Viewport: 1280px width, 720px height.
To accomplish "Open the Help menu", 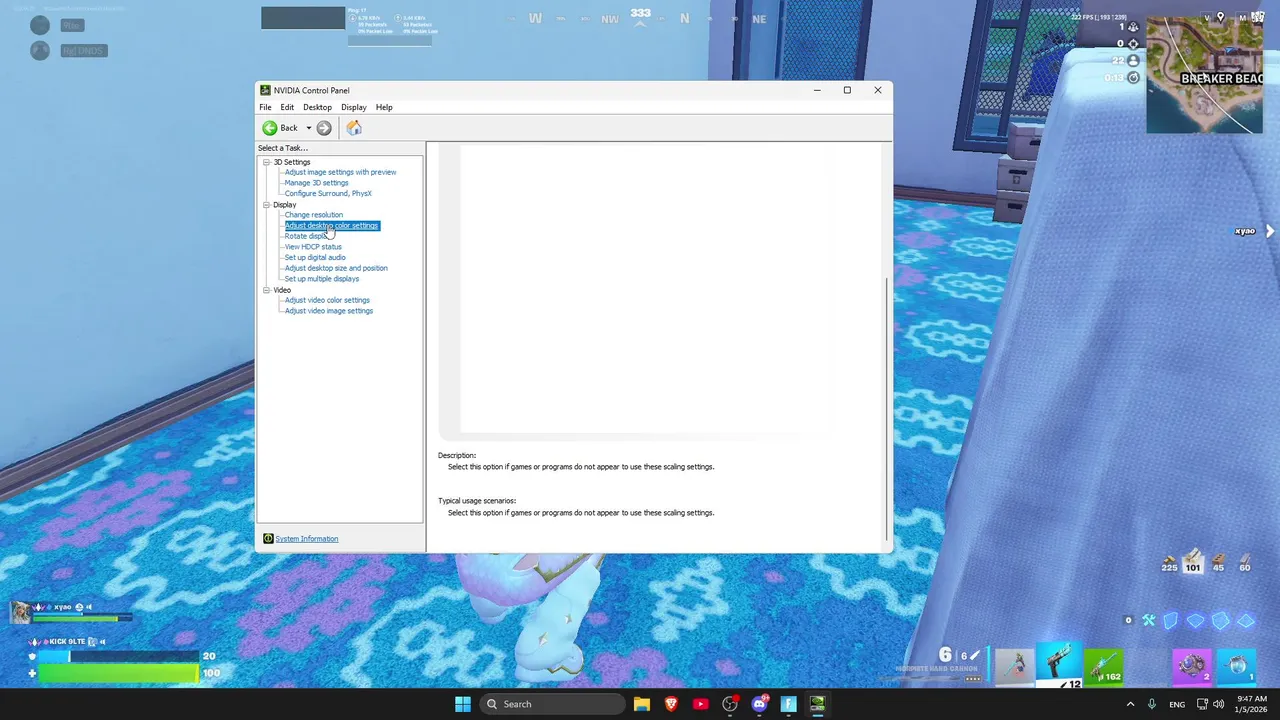I will tap(384, 107).
